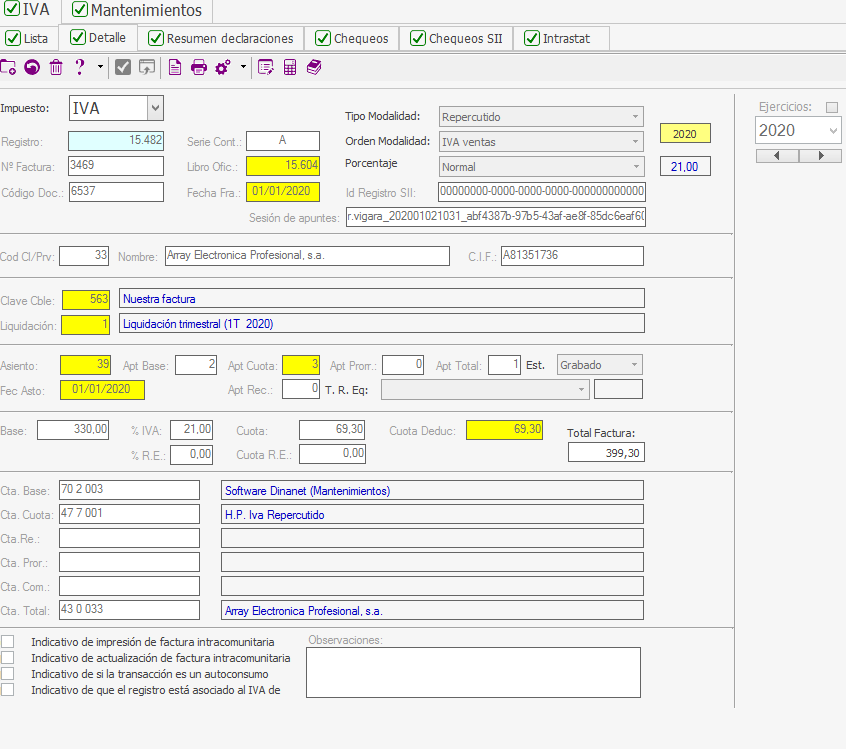The height and width of the screenshot is (749, 846).
Task: Go to previous year with left arrow
Action: (x=777, y=156)
